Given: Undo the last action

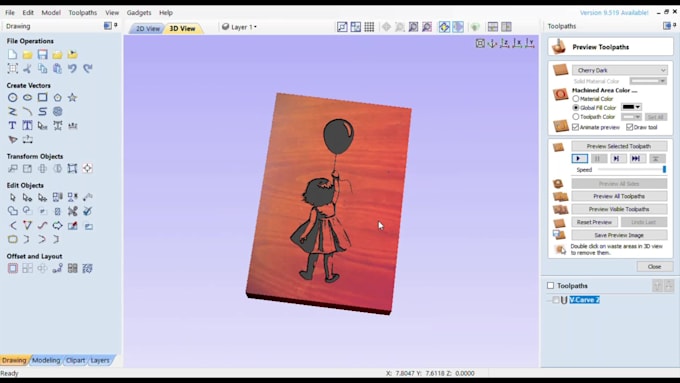Looking at the screenshot, I should click(x=72, y=69).
